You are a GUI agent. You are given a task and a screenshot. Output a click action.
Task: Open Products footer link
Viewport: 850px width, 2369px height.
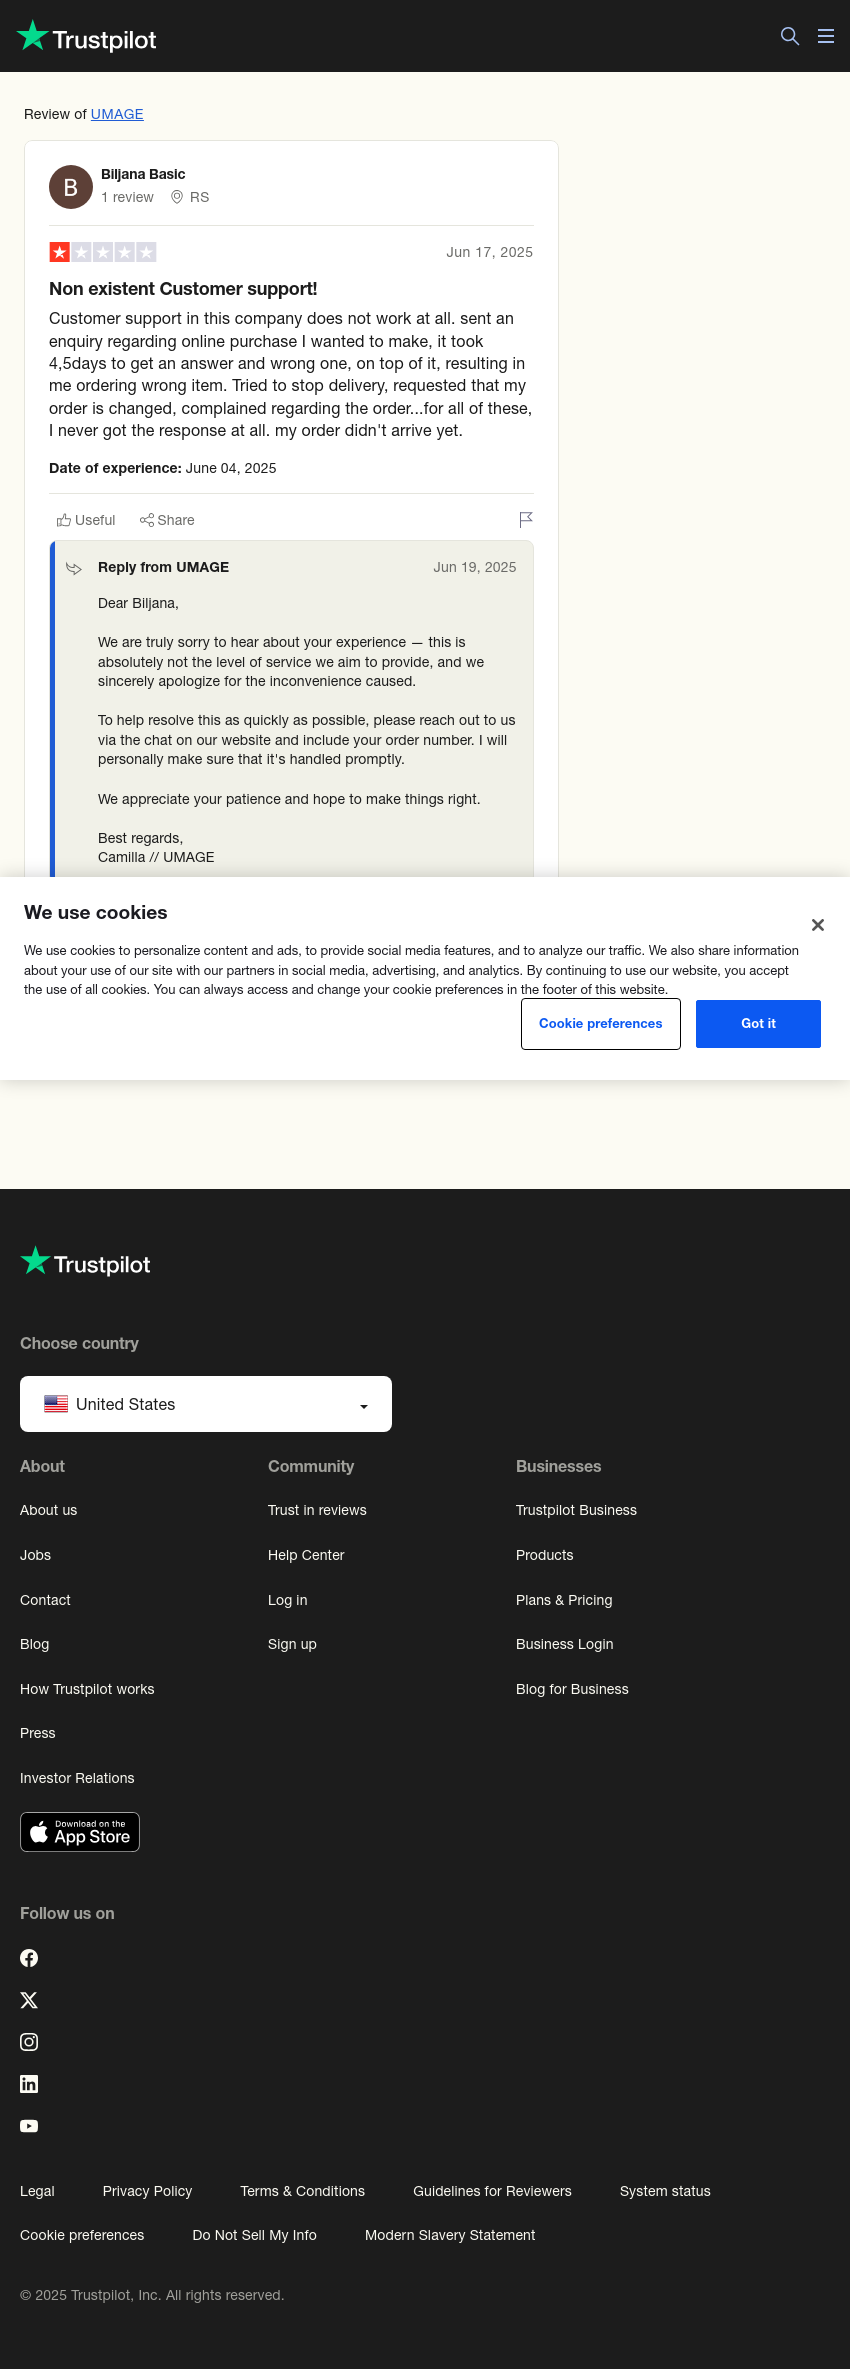[x=545, y=1555]
